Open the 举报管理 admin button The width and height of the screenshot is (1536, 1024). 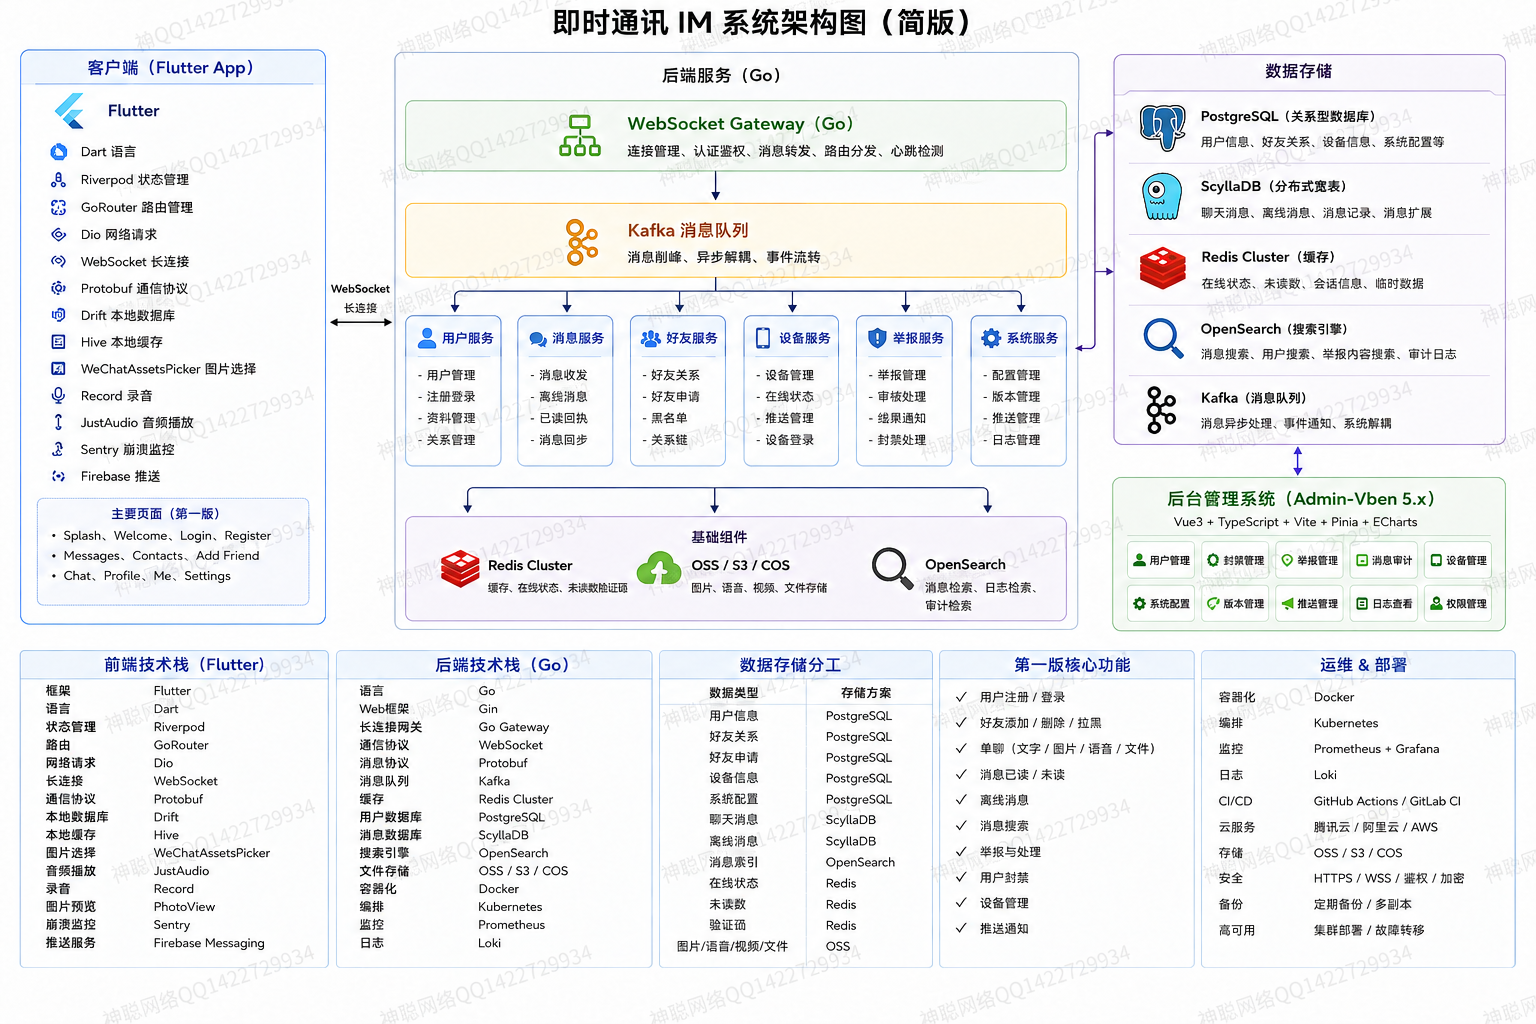click(x=1309, y=561)
